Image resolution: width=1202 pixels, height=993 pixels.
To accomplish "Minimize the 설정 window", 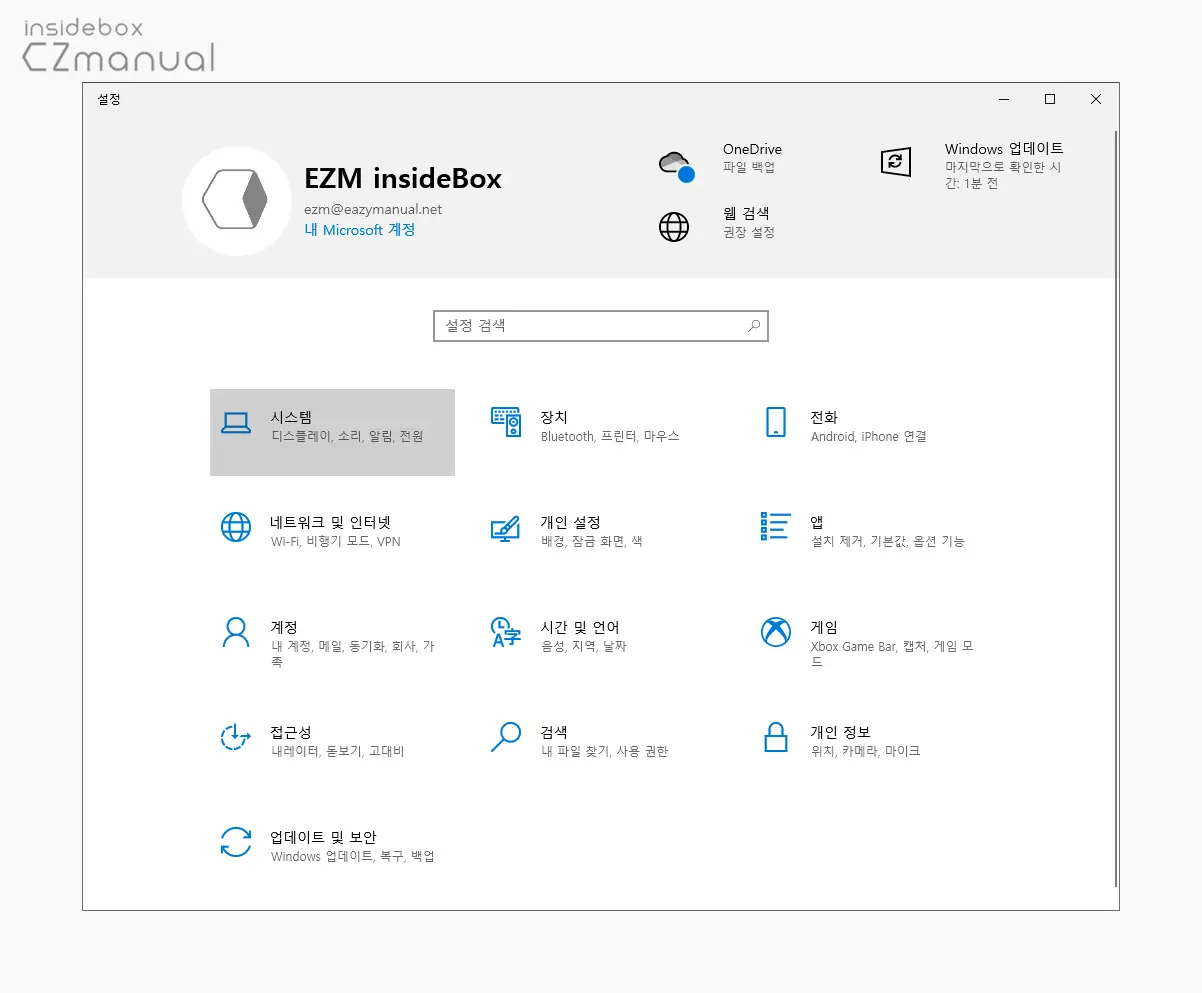I will tap(1004, 99).
